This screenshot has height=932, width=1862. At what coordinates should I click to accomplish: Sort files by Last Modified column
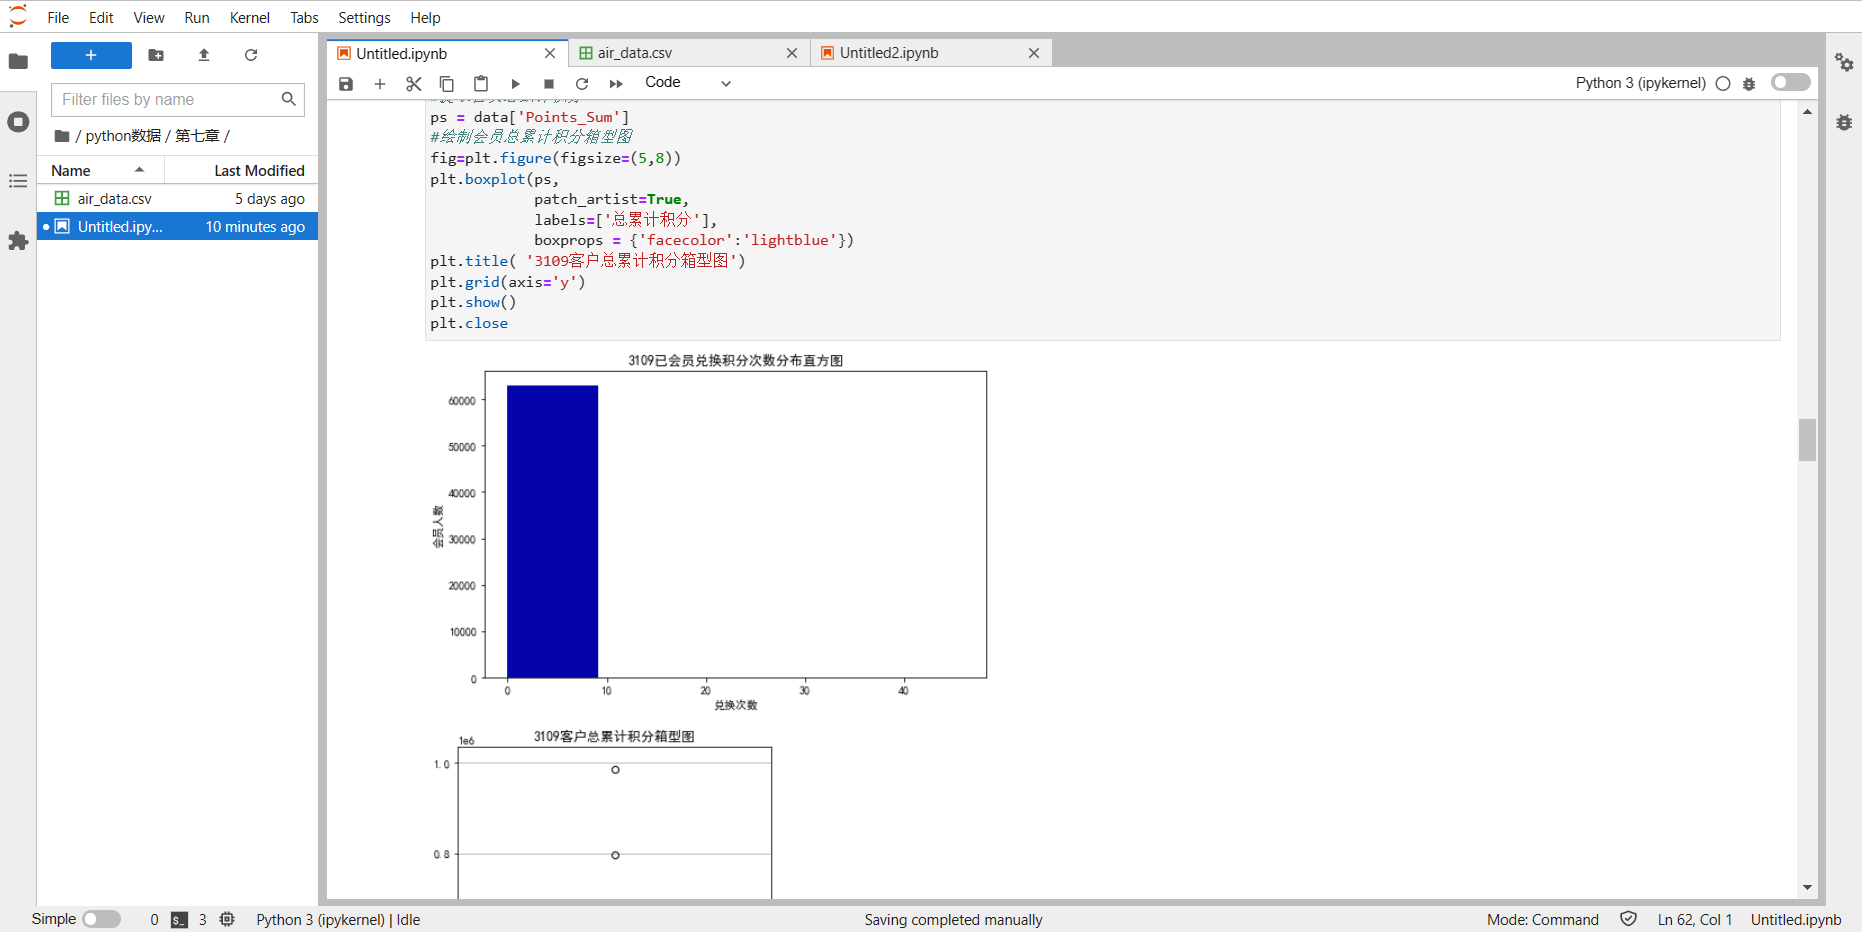[x=242, y=171]
